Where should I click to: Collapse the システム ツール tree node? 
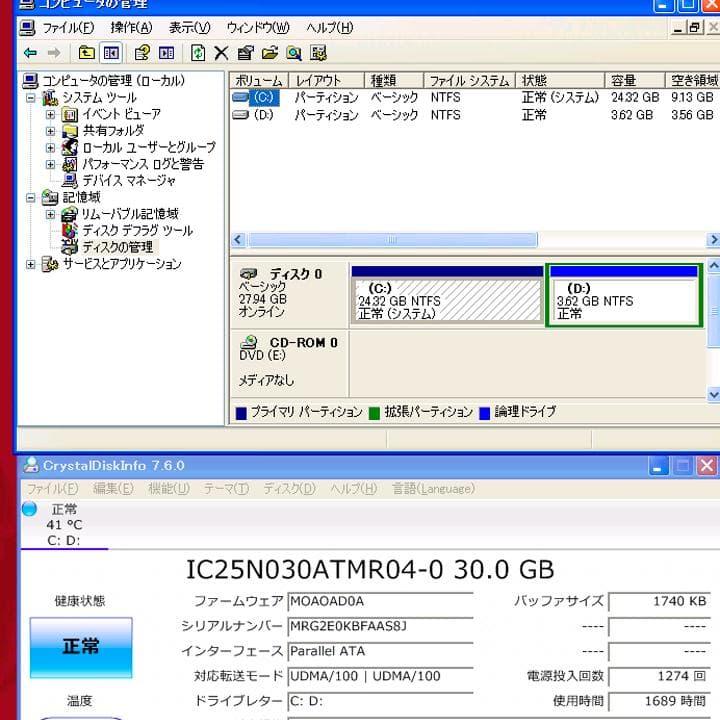(31, 98)
